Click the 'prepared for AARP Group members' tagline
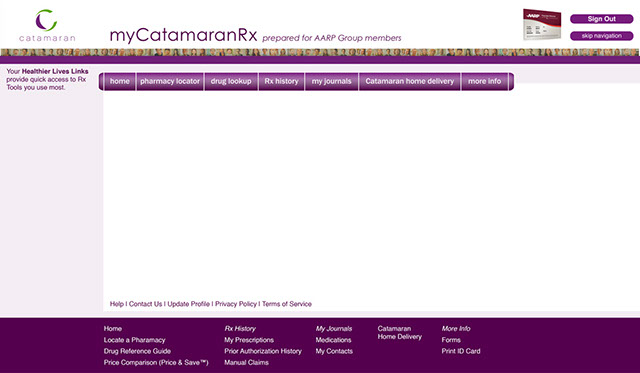 pos(332,38)
